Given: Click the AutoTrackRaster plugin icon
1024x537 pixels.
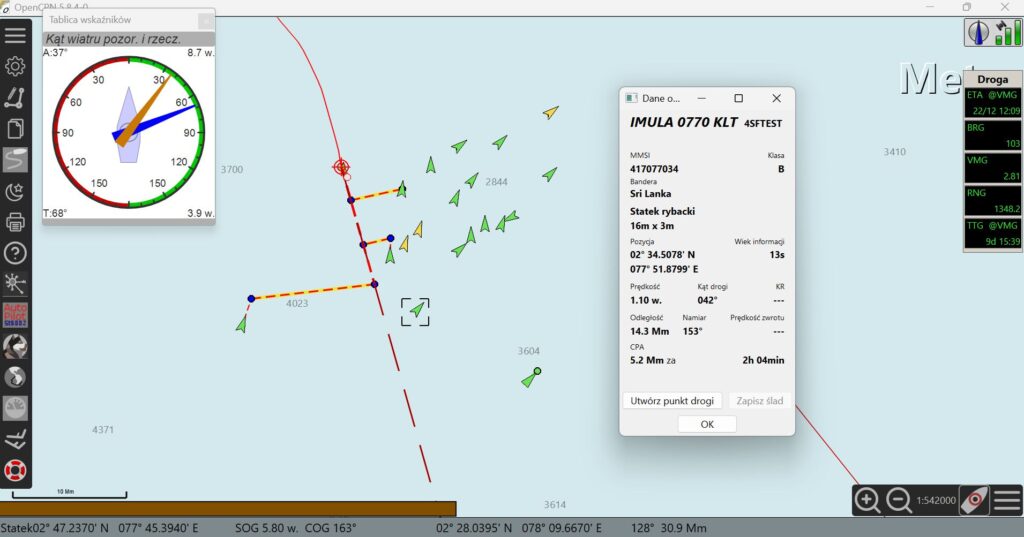Looking at the screenshot, I should tap(15, 315).
